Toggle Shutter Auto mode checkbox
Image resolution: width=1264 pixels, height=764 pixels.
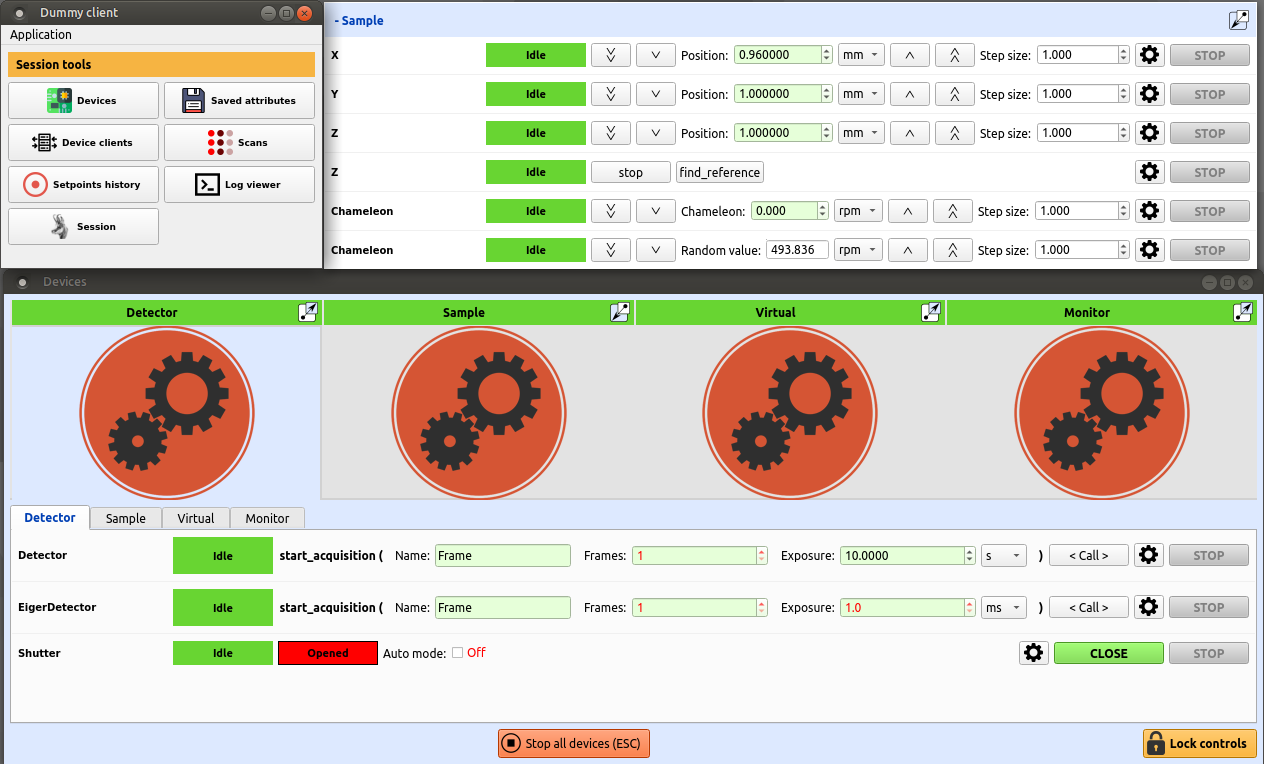[457, 653]
